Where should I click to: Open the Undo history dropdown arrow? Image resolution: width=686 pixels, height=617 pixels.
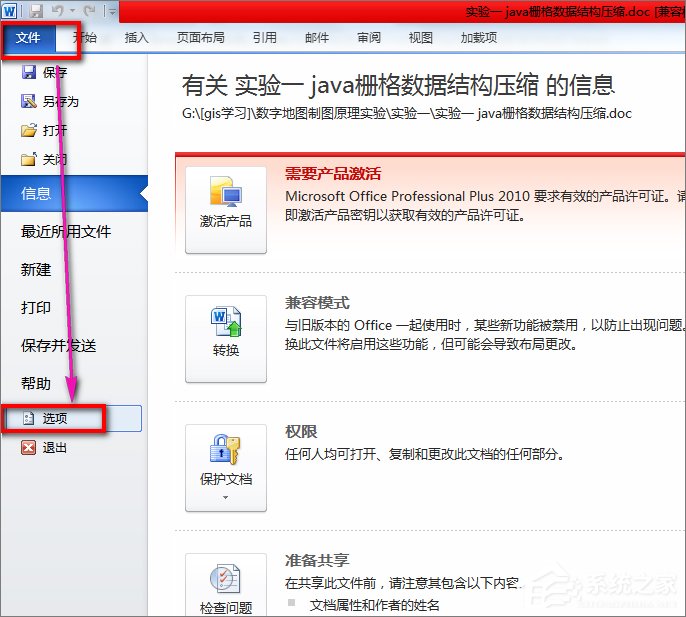(x=72, y=11)
